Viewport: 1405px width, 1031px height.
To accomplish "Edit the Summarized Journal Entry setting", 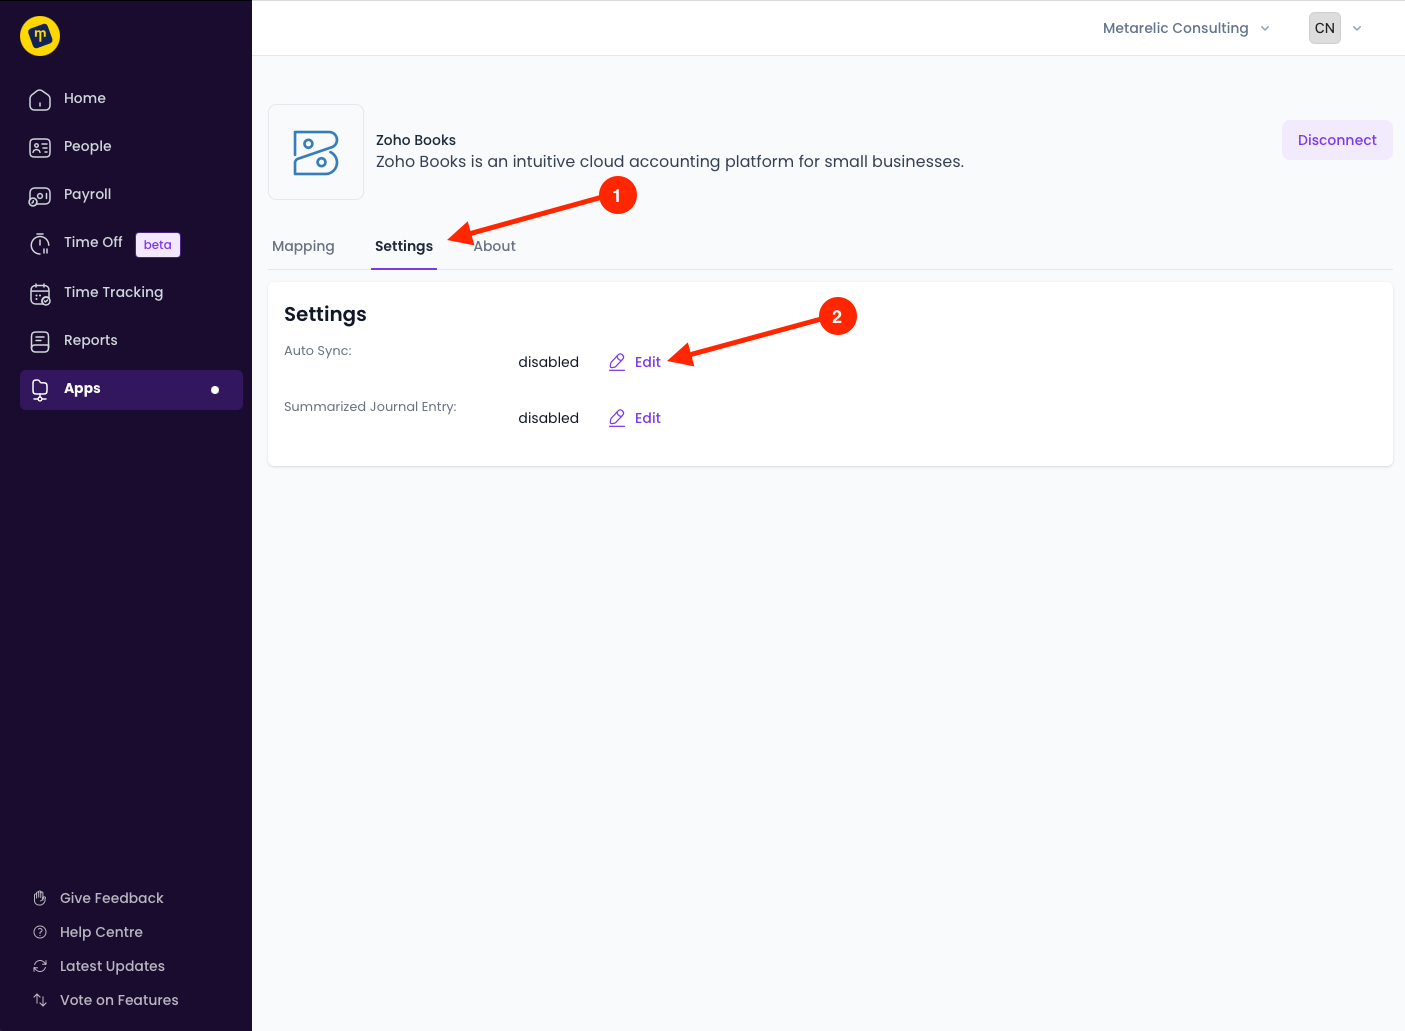I will coord(635,418).
